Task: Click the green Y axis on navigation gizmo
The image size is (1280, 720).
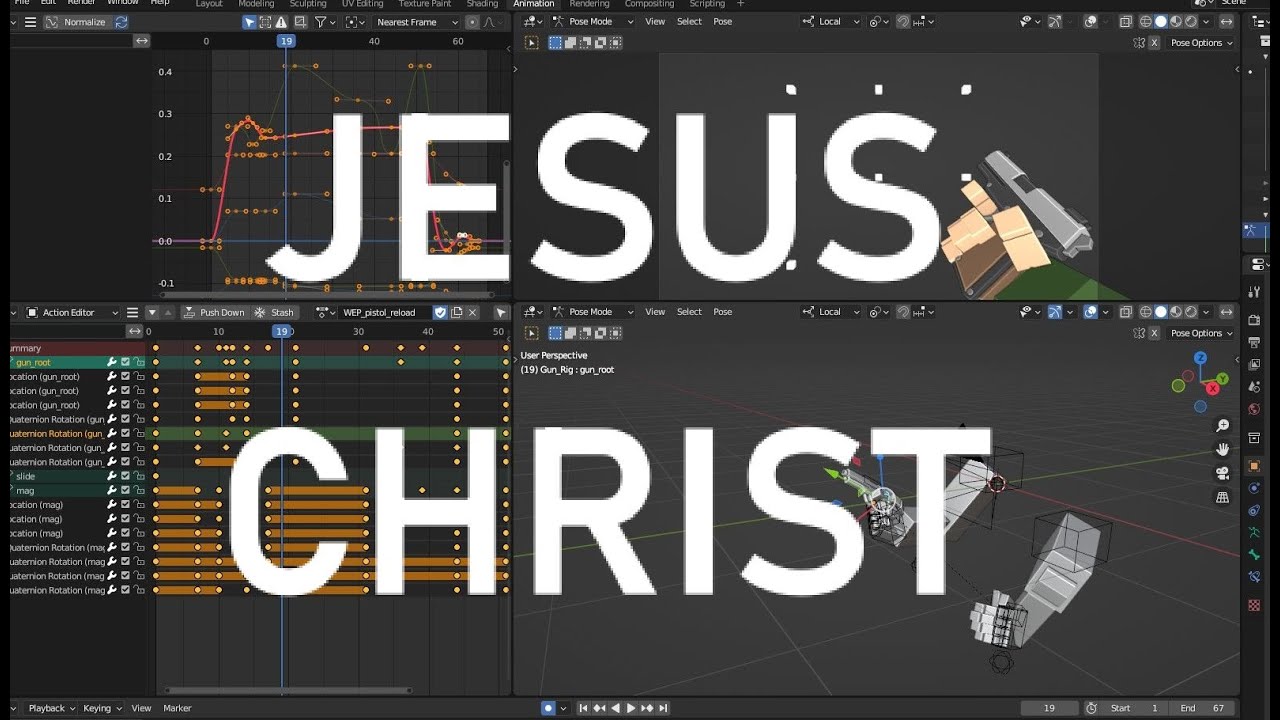Action: (x=1223, y=378)
